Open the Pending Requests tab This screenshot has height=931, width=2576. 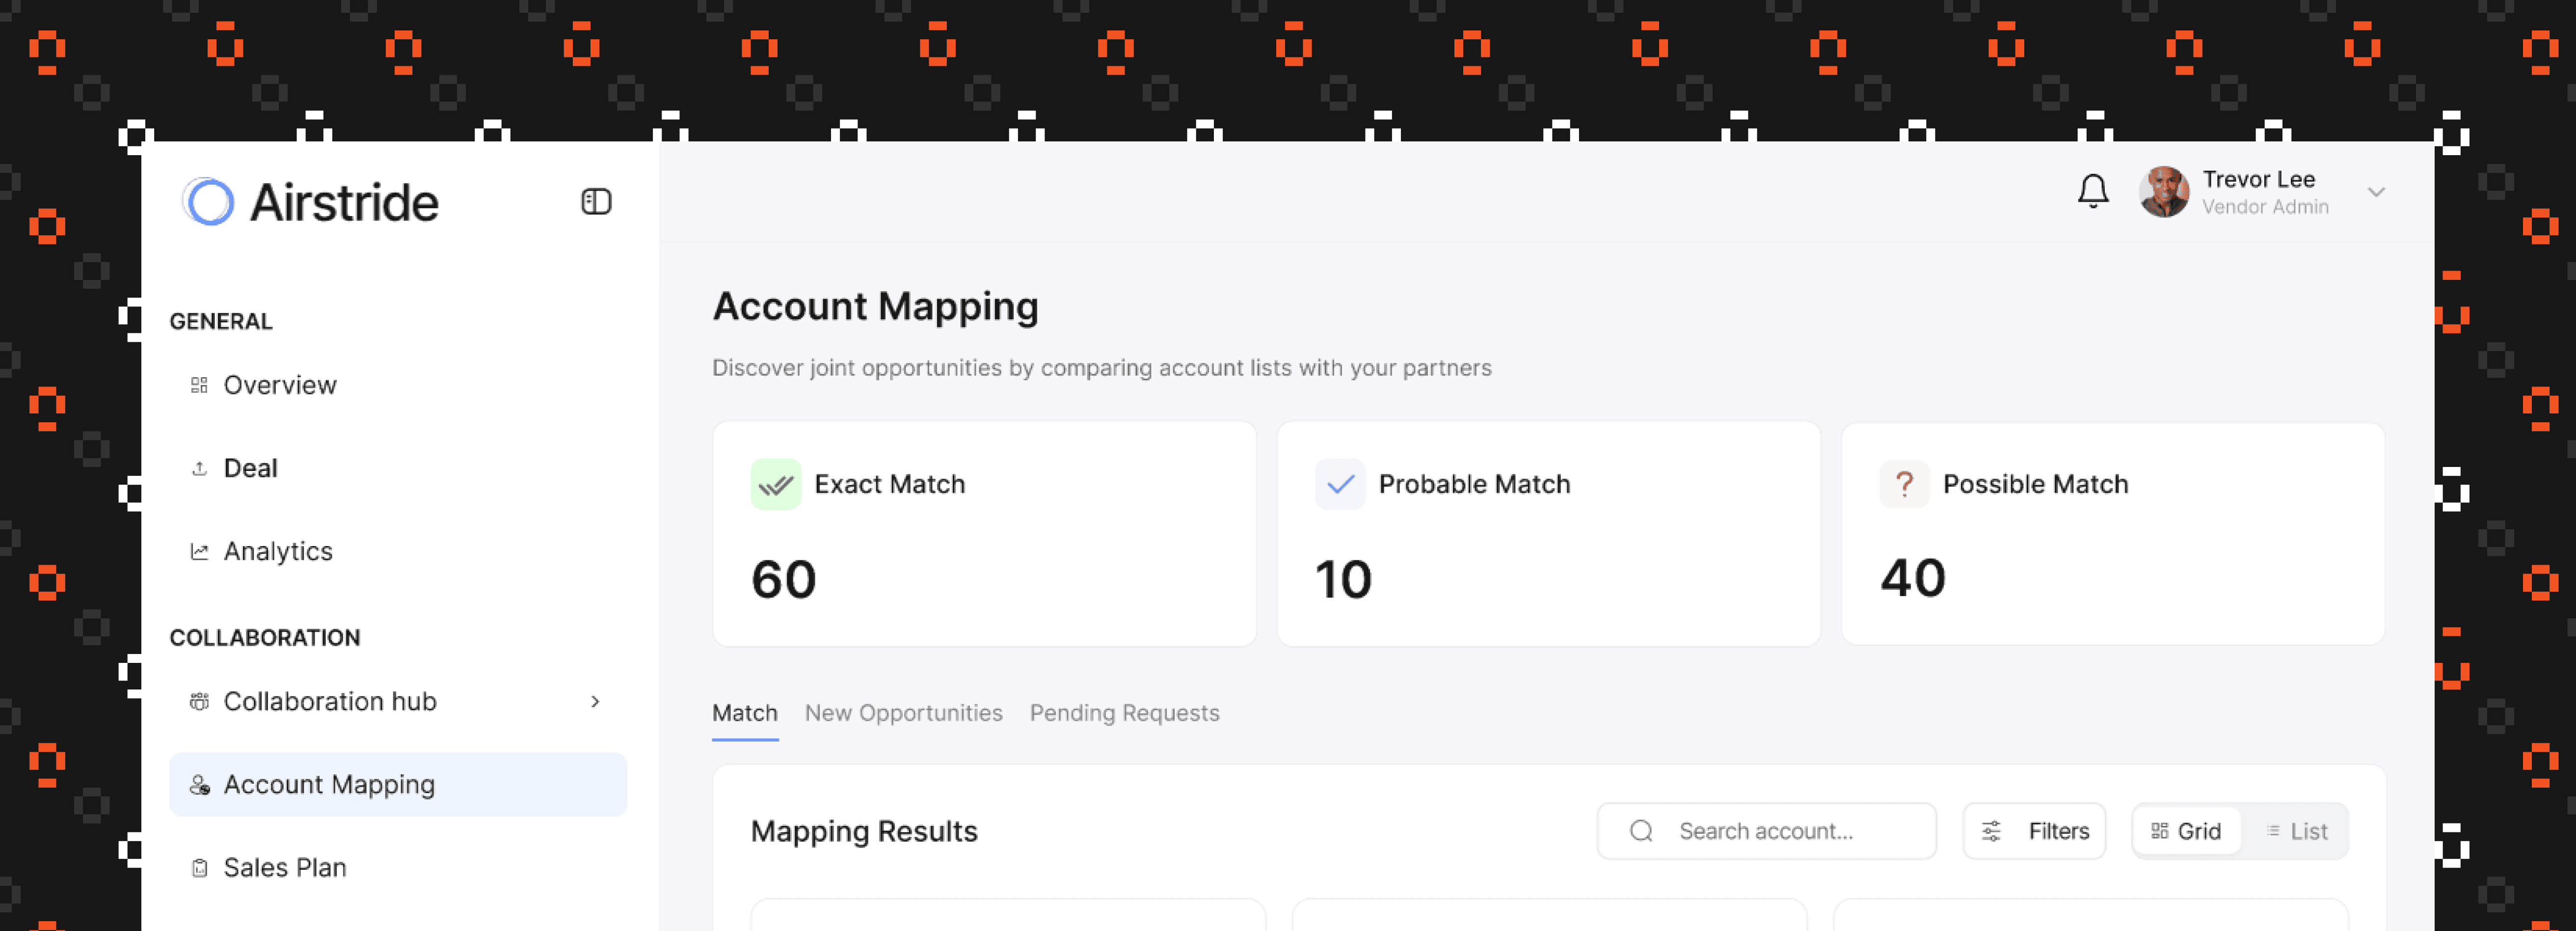(1124, 713)
